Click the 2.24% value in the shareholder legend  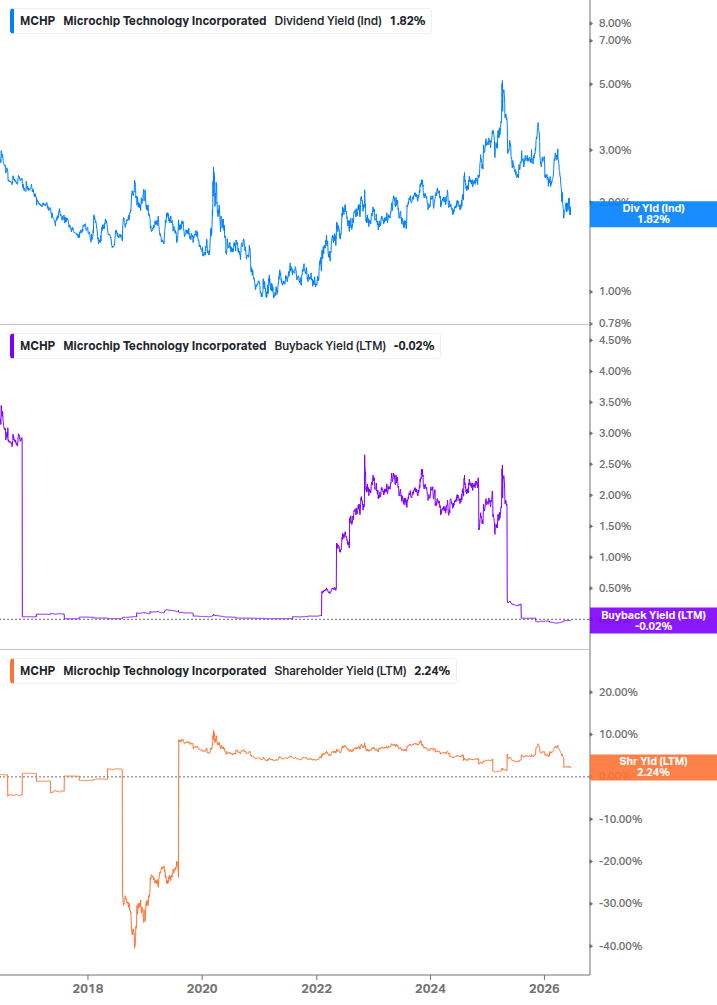(x=432, y=671)
